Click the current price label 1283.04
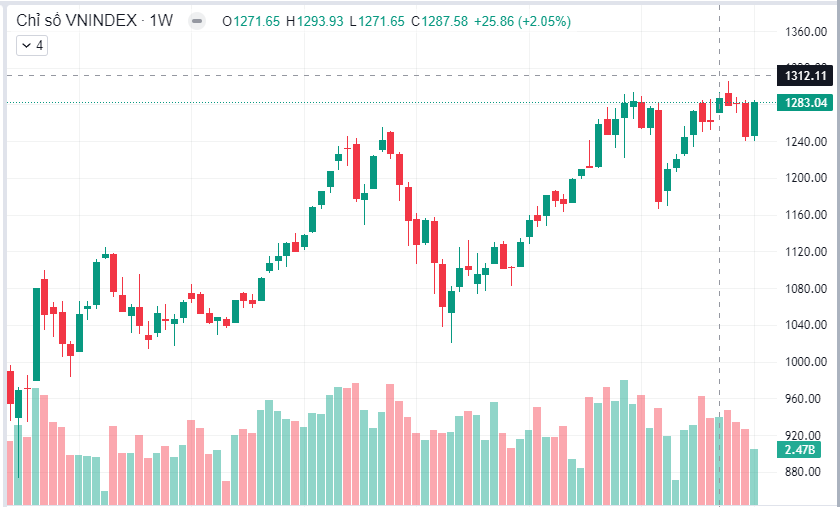Screen dimensions: 840x507 (x=805, y=102)
